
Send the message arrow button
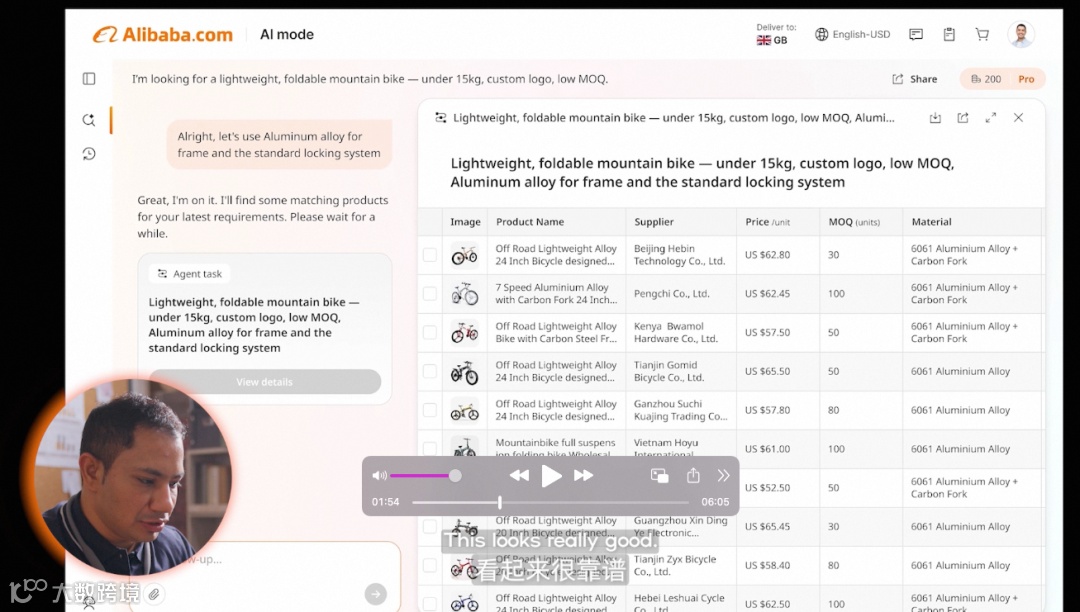375,593
